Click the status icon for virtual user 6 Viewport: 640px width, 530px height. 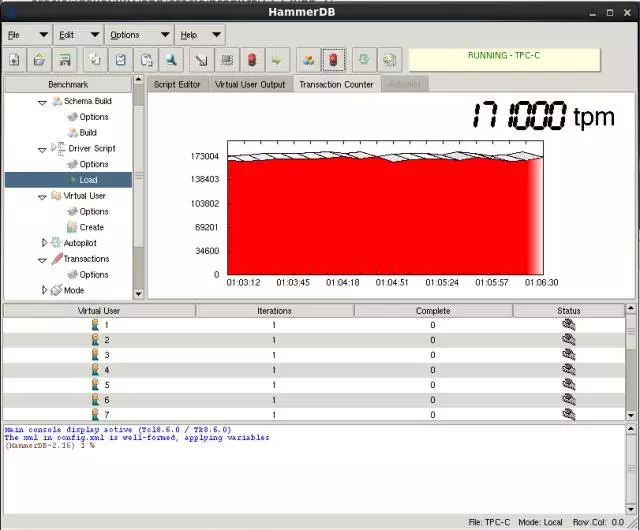(x=569, y=399)
